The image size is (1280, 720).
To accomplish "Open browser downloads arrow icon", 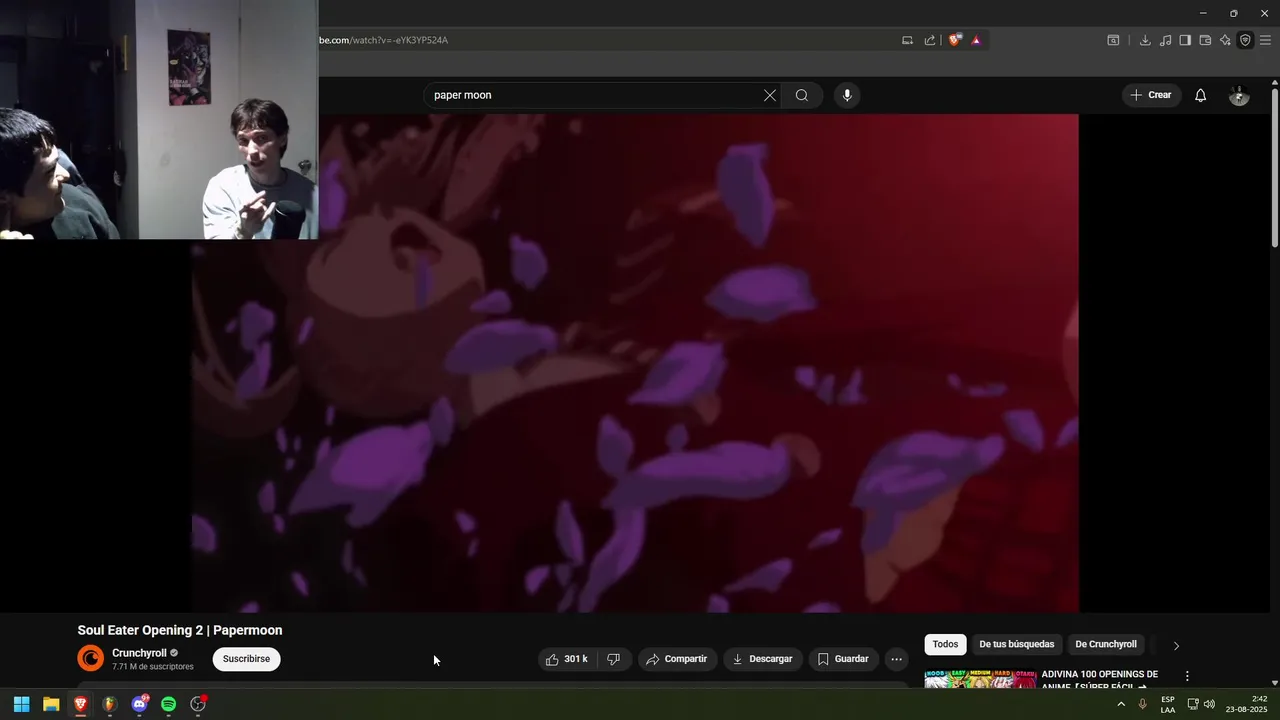I will [x=1145, y=40].
